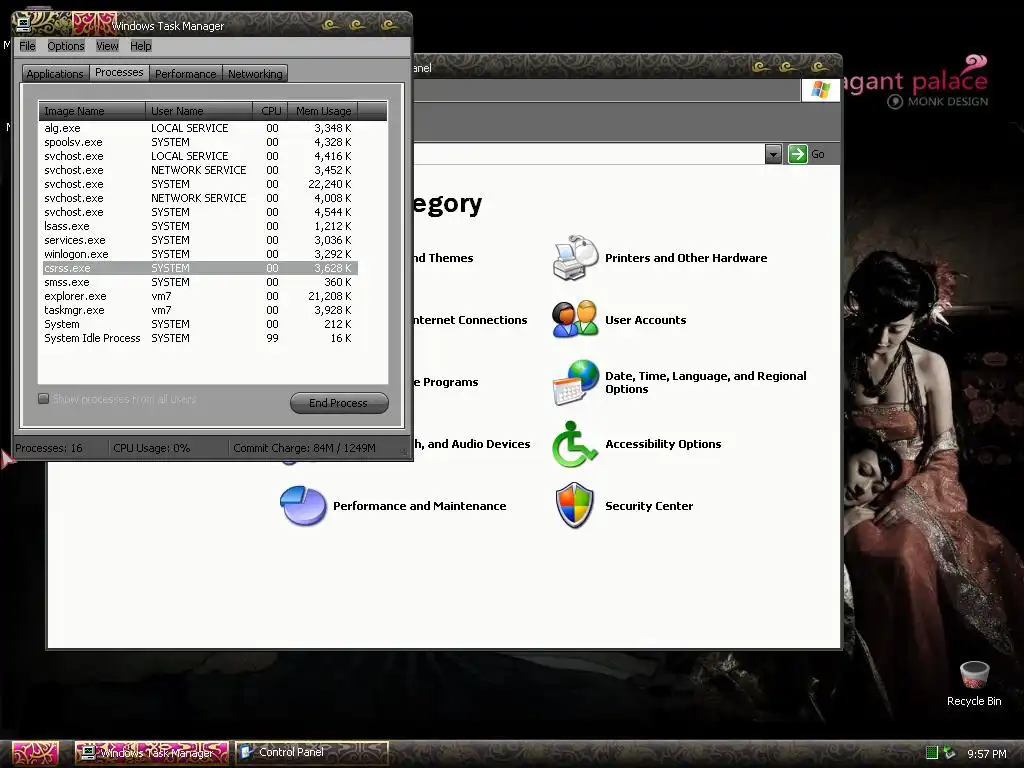This screenshot has width=1024, height=768.
Task: Select the smss.exe process row
Action: (x=199, y=282)
